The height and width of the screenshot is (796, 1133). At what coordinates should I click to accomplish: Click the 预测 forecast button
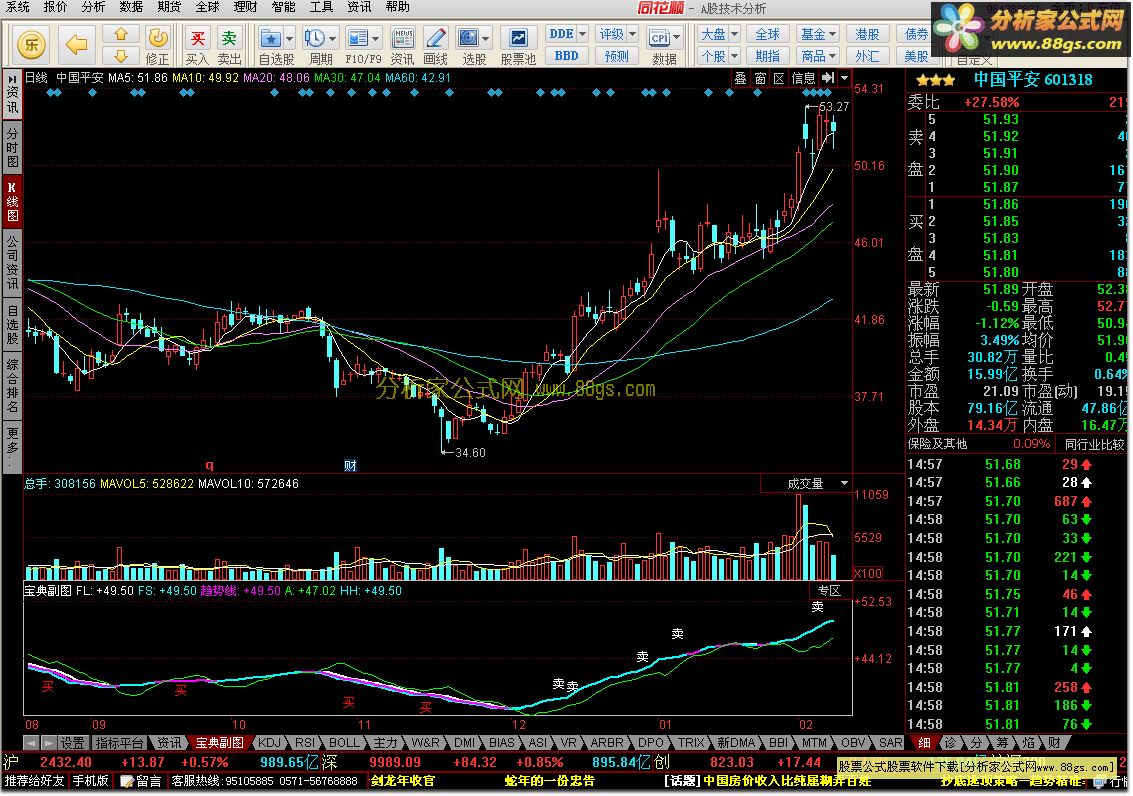[616, 56]
